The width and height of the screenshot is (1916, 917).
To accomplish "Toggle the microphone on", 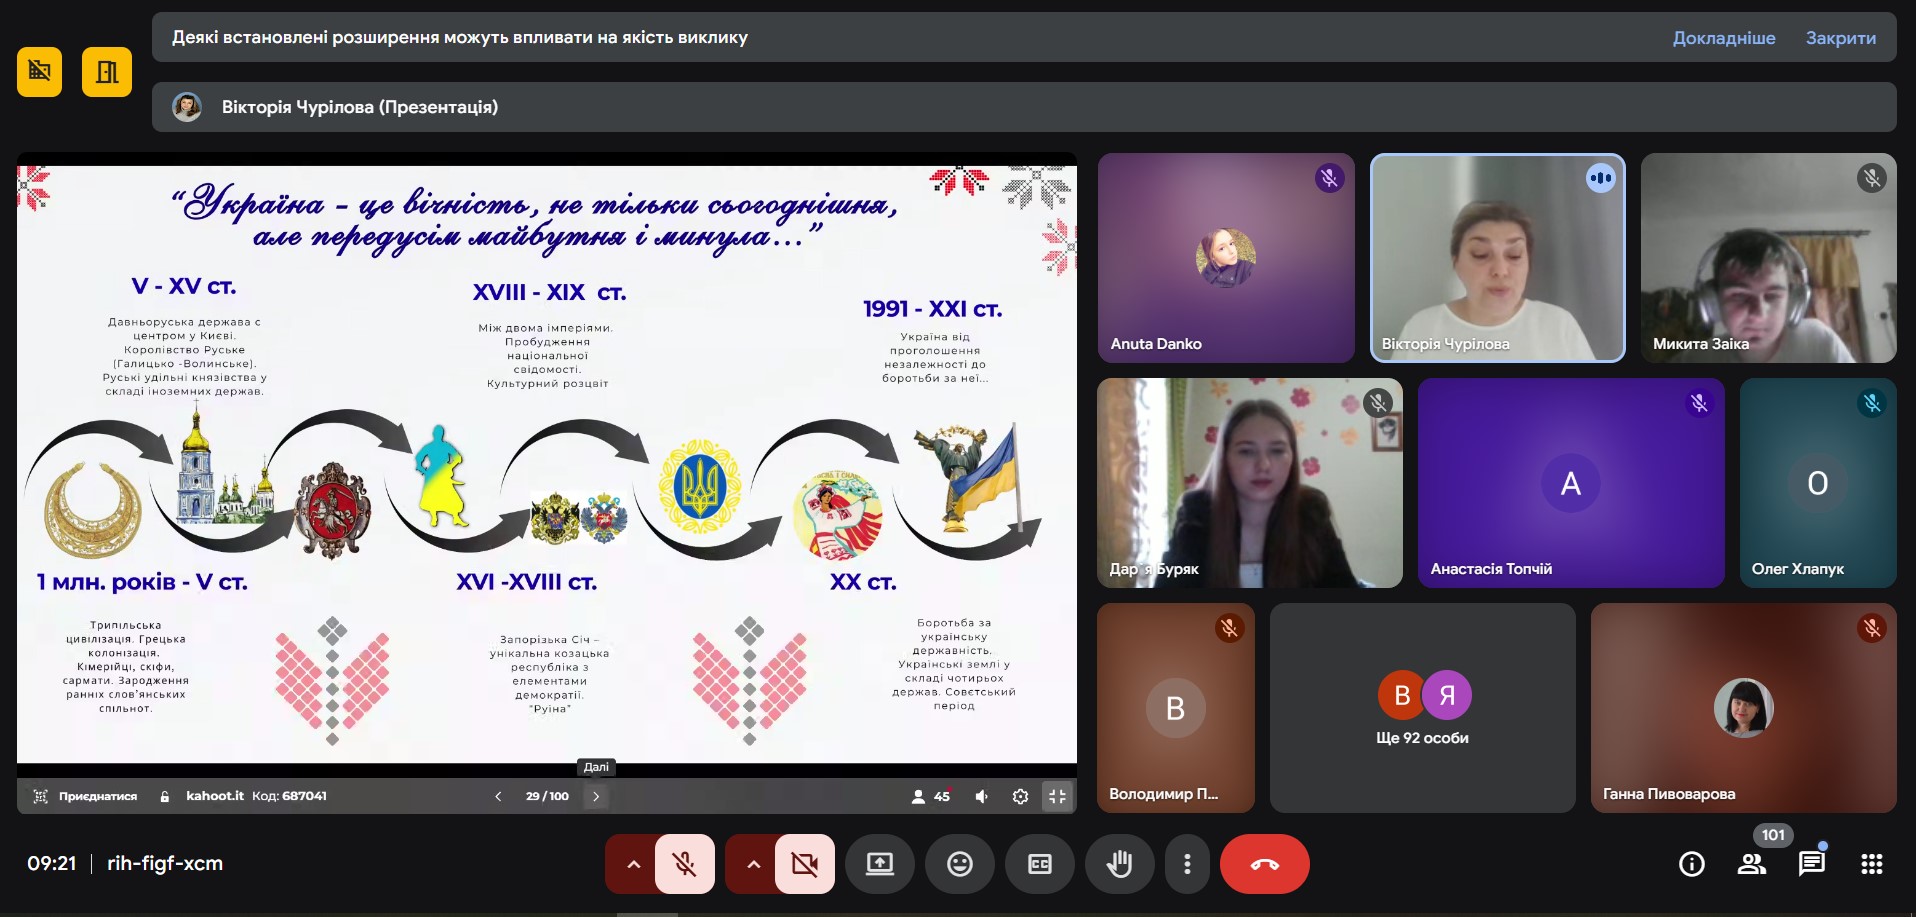I will [x=685, y=864].
